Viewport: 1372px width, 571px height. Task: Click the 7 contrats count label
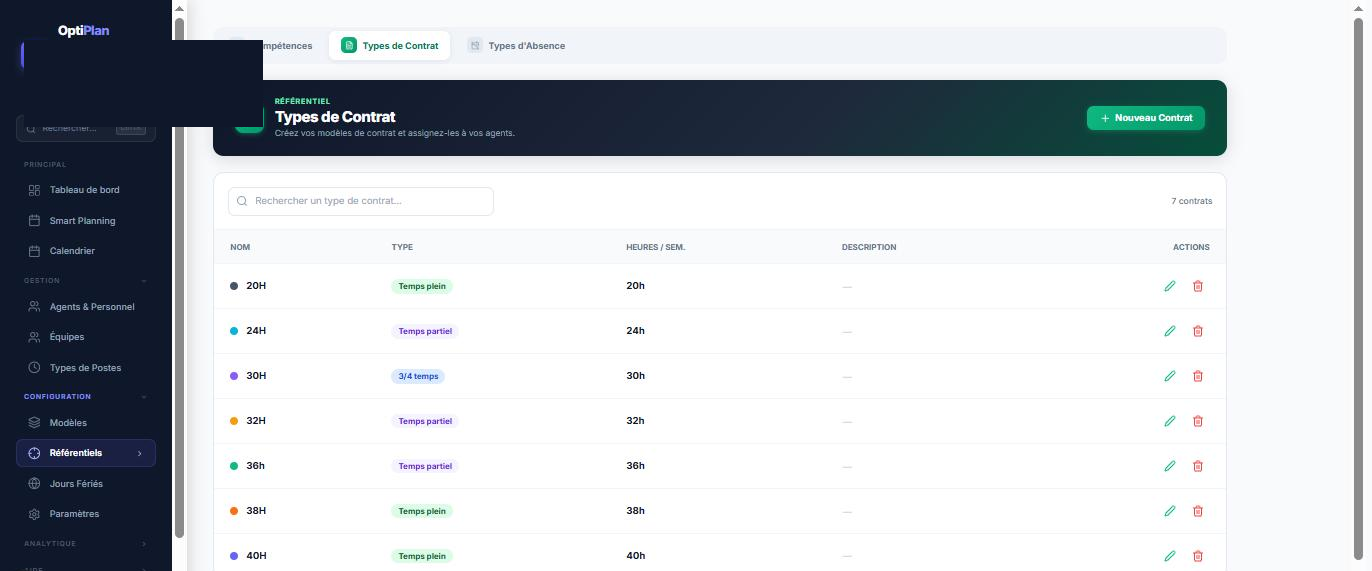(x=1192, y=201)
